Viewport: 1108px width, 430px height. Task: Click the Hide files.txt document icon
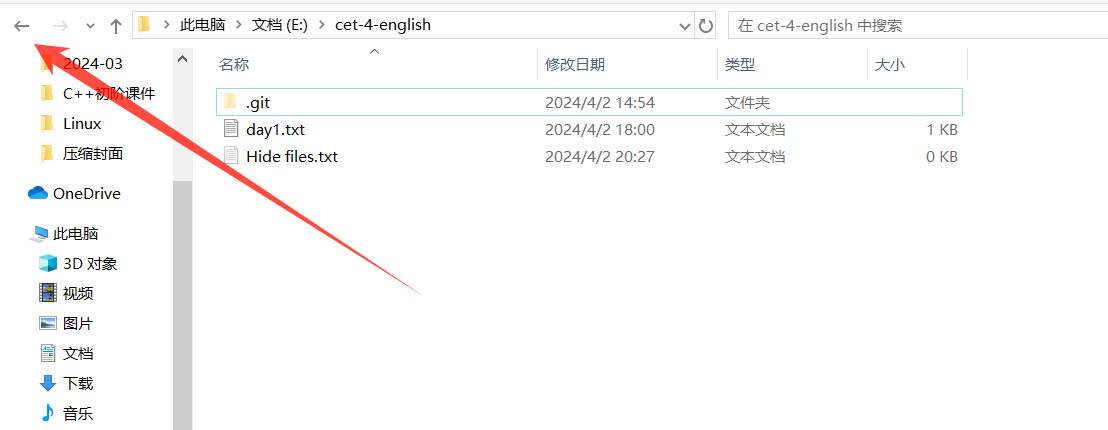(230, 155)
